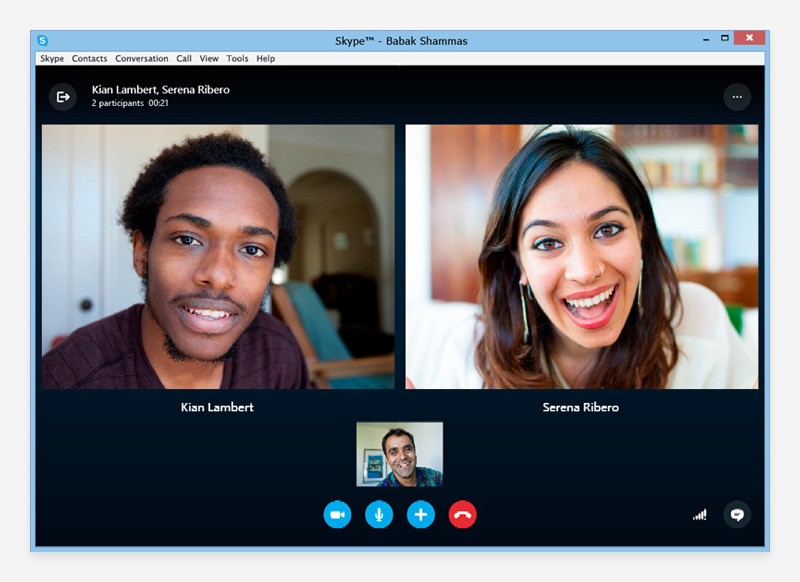
Task: Click the Kian Lambert name label
Action: point(217,407)
